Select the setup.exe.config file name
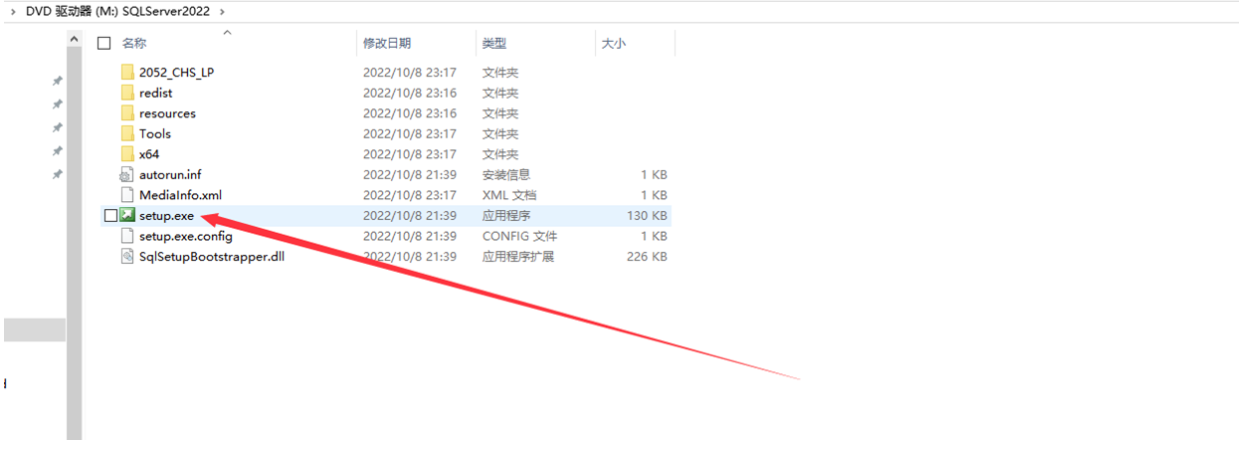1239x453 pixels. [185, 236]
